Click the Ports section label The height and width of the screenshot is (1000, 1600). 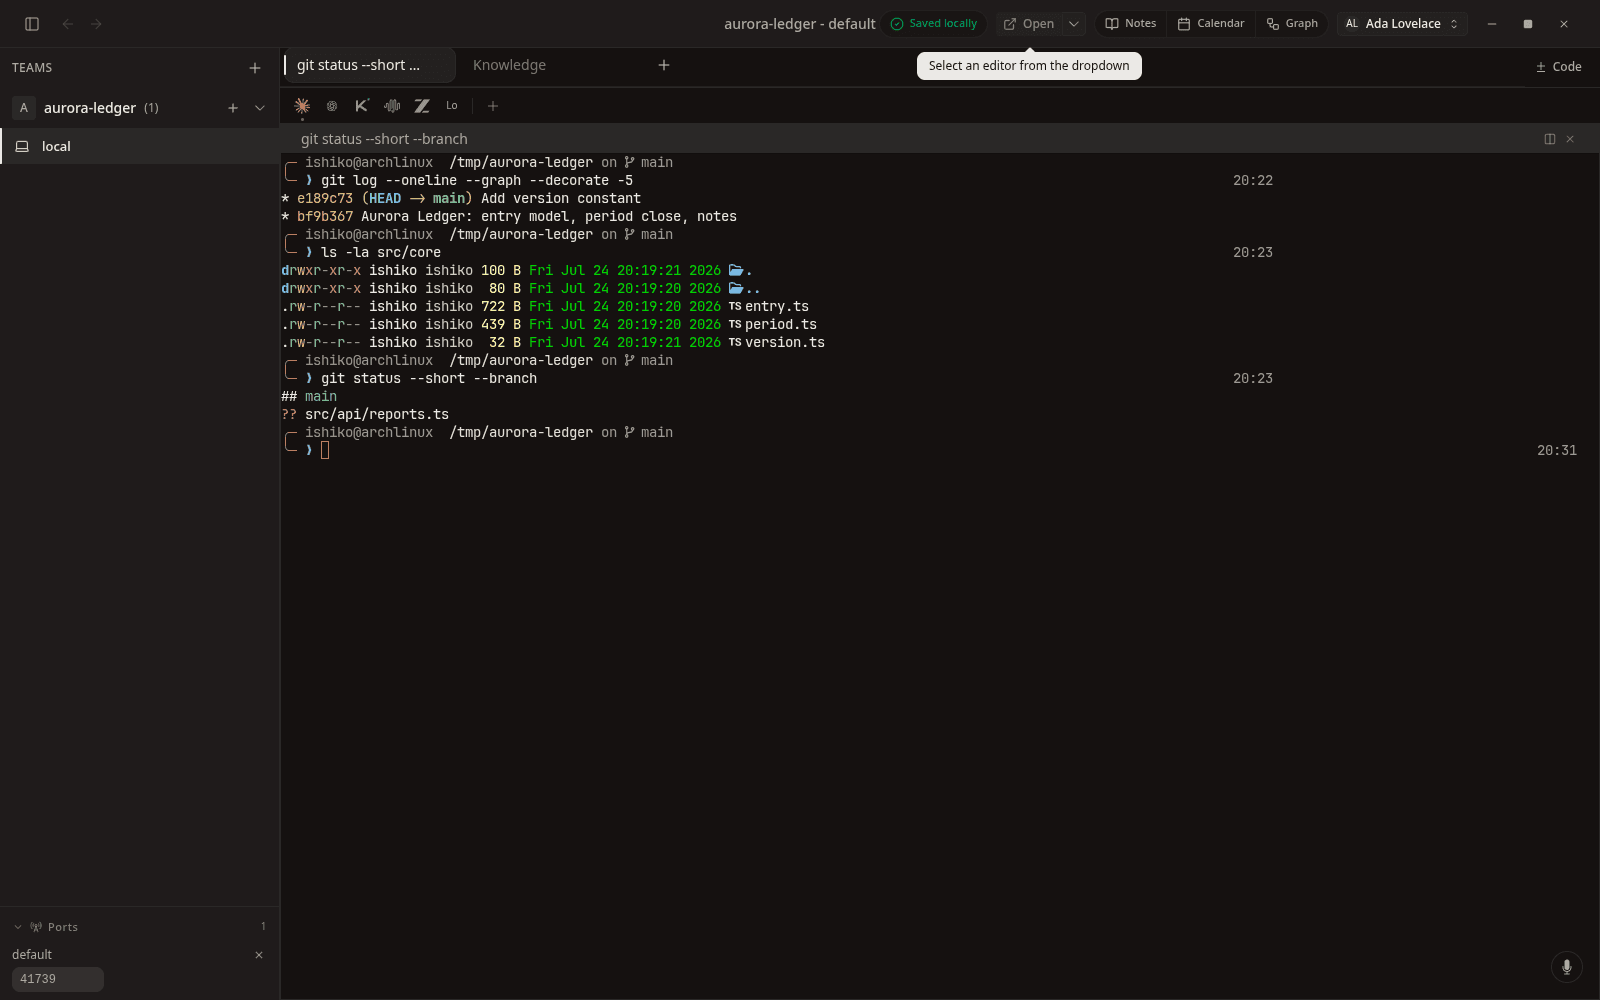[x=62, y=927]
